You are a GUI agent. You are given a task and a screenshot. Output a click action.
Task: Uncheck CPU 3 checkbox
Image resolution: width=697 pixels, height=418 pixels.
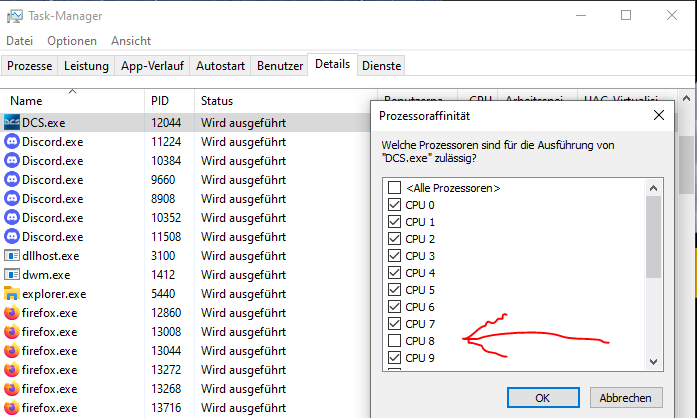pyautogui.click(x=394, y=256)
